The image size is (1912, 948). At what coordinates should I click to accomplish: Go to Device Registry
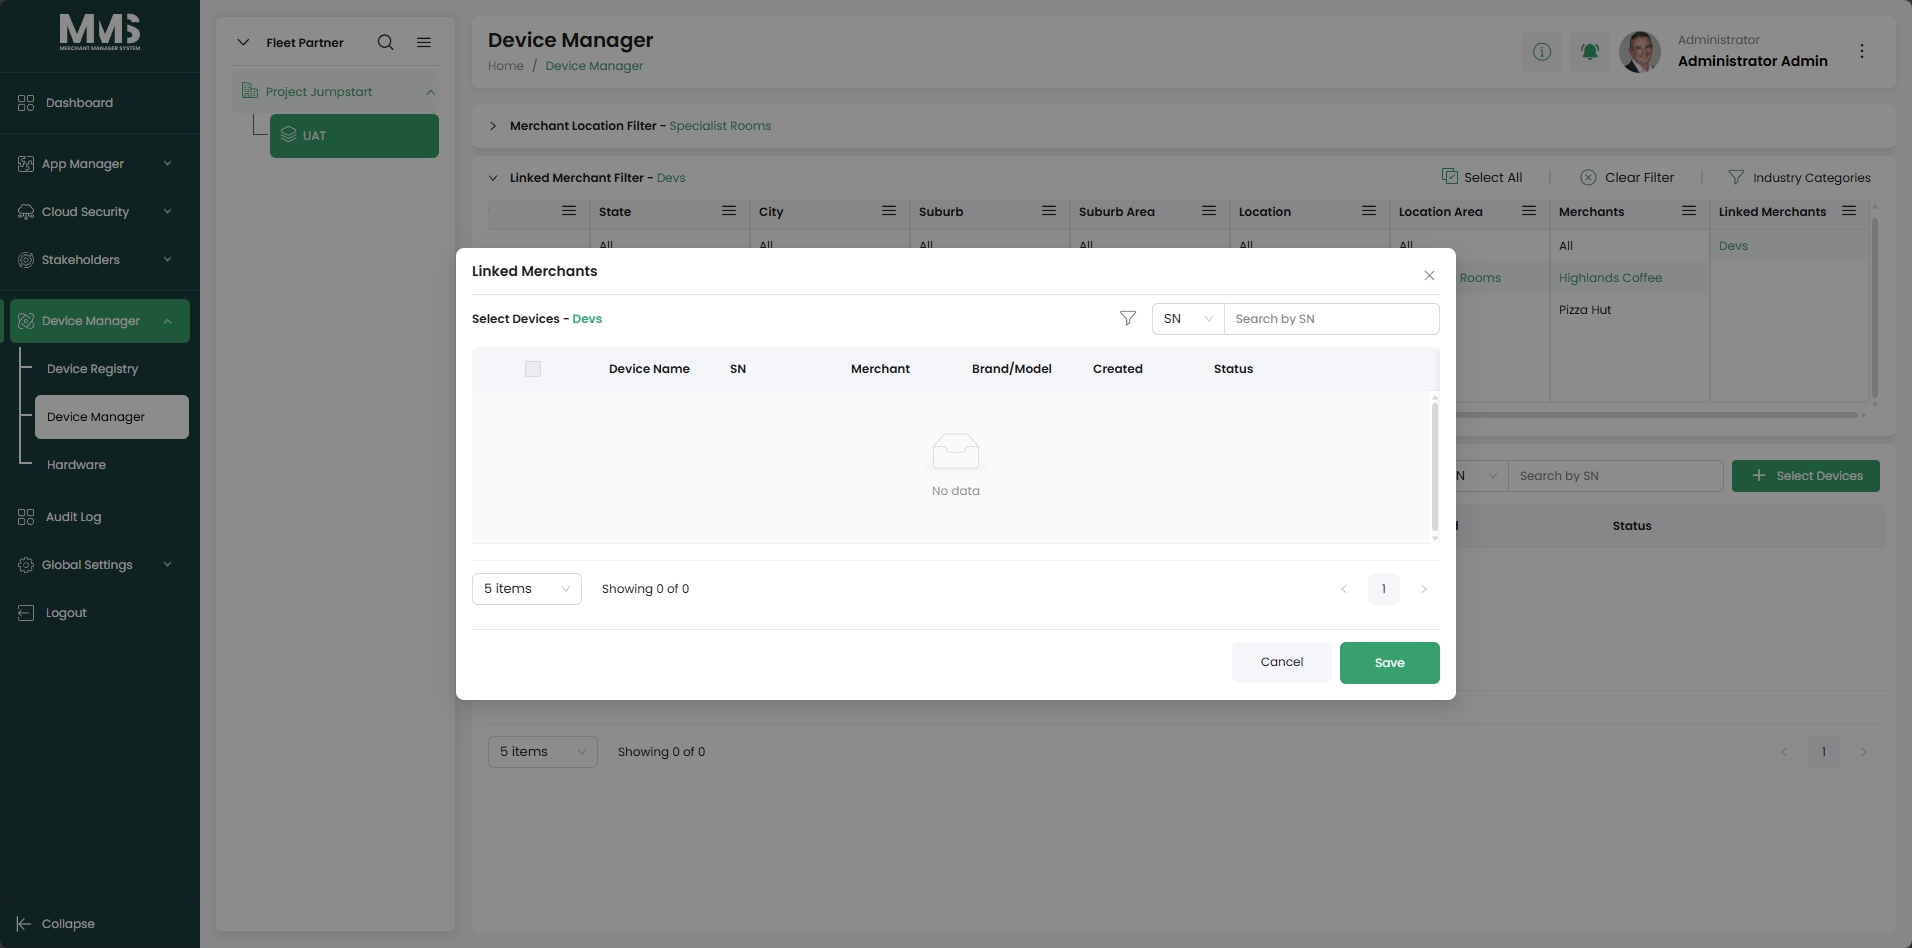click(x=92, y=369)
